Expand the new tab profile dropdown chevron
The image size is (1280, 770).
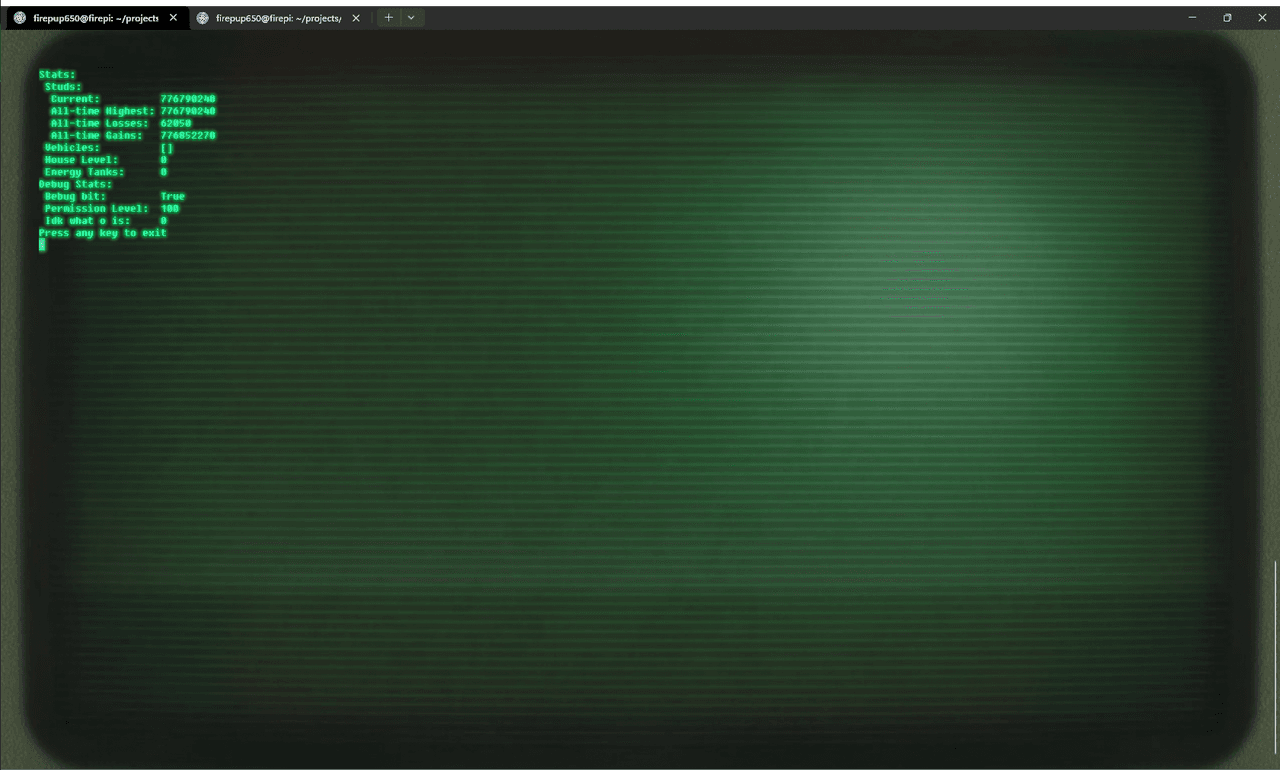(411, 18)
